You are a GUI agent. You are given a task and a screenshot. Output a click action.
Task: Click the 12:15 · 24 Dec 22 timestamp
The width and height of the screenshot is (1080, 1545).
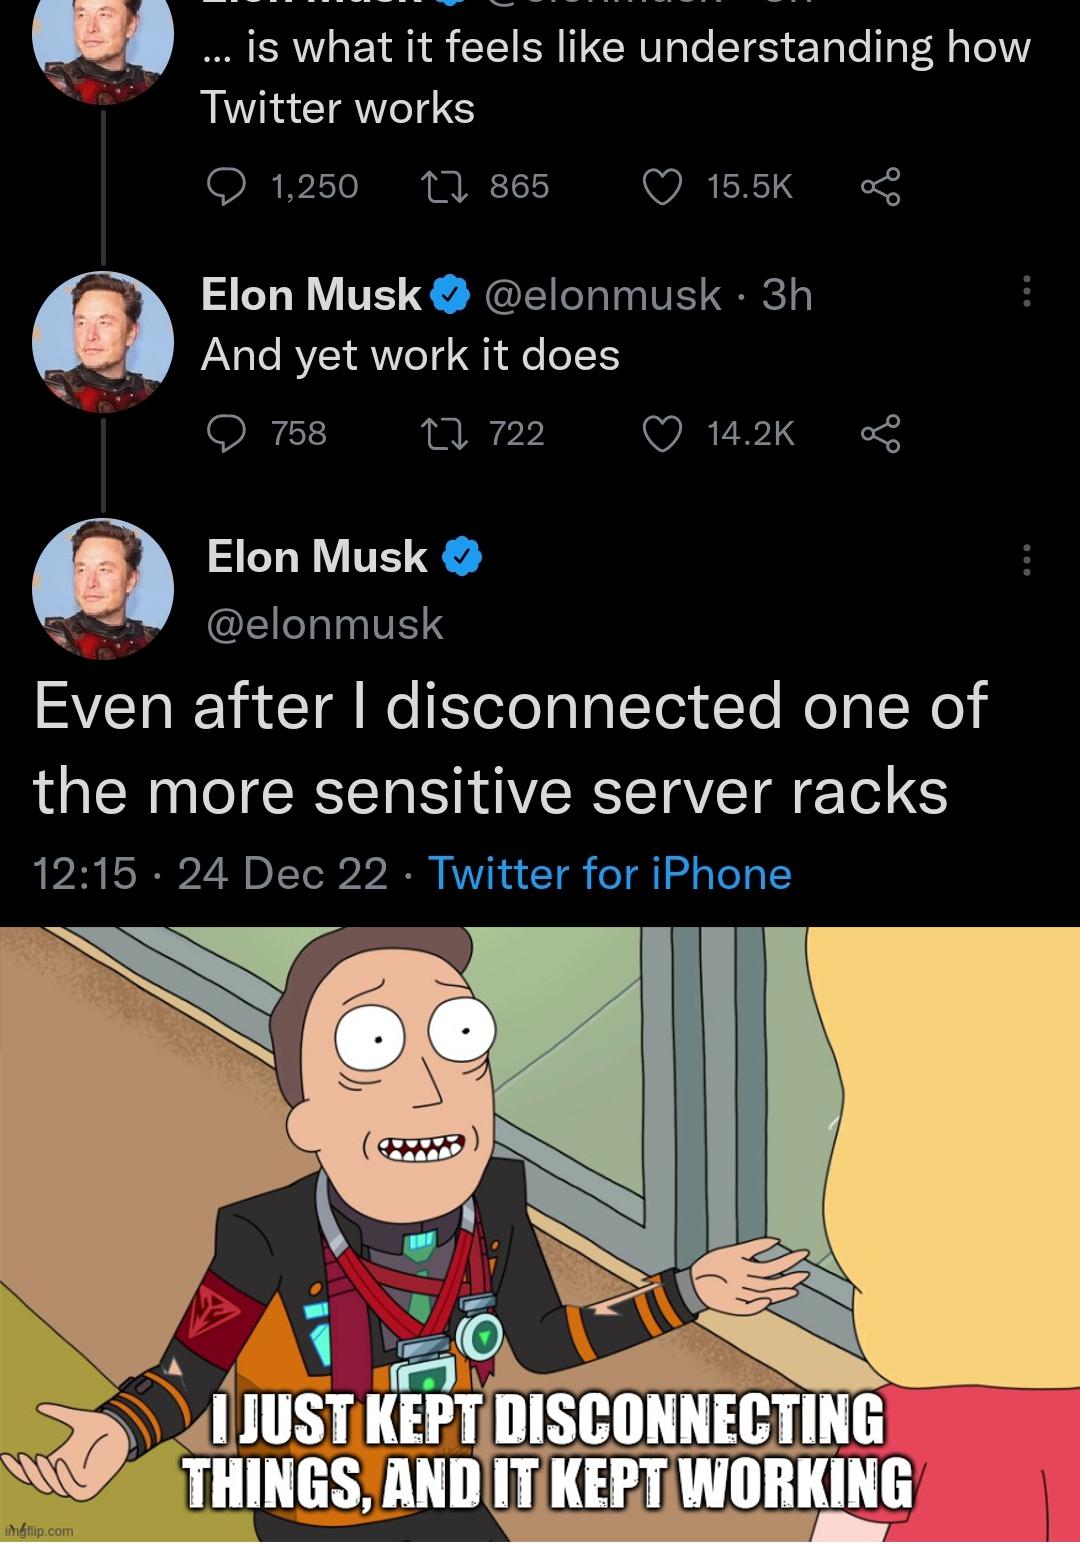click(210, 874)
